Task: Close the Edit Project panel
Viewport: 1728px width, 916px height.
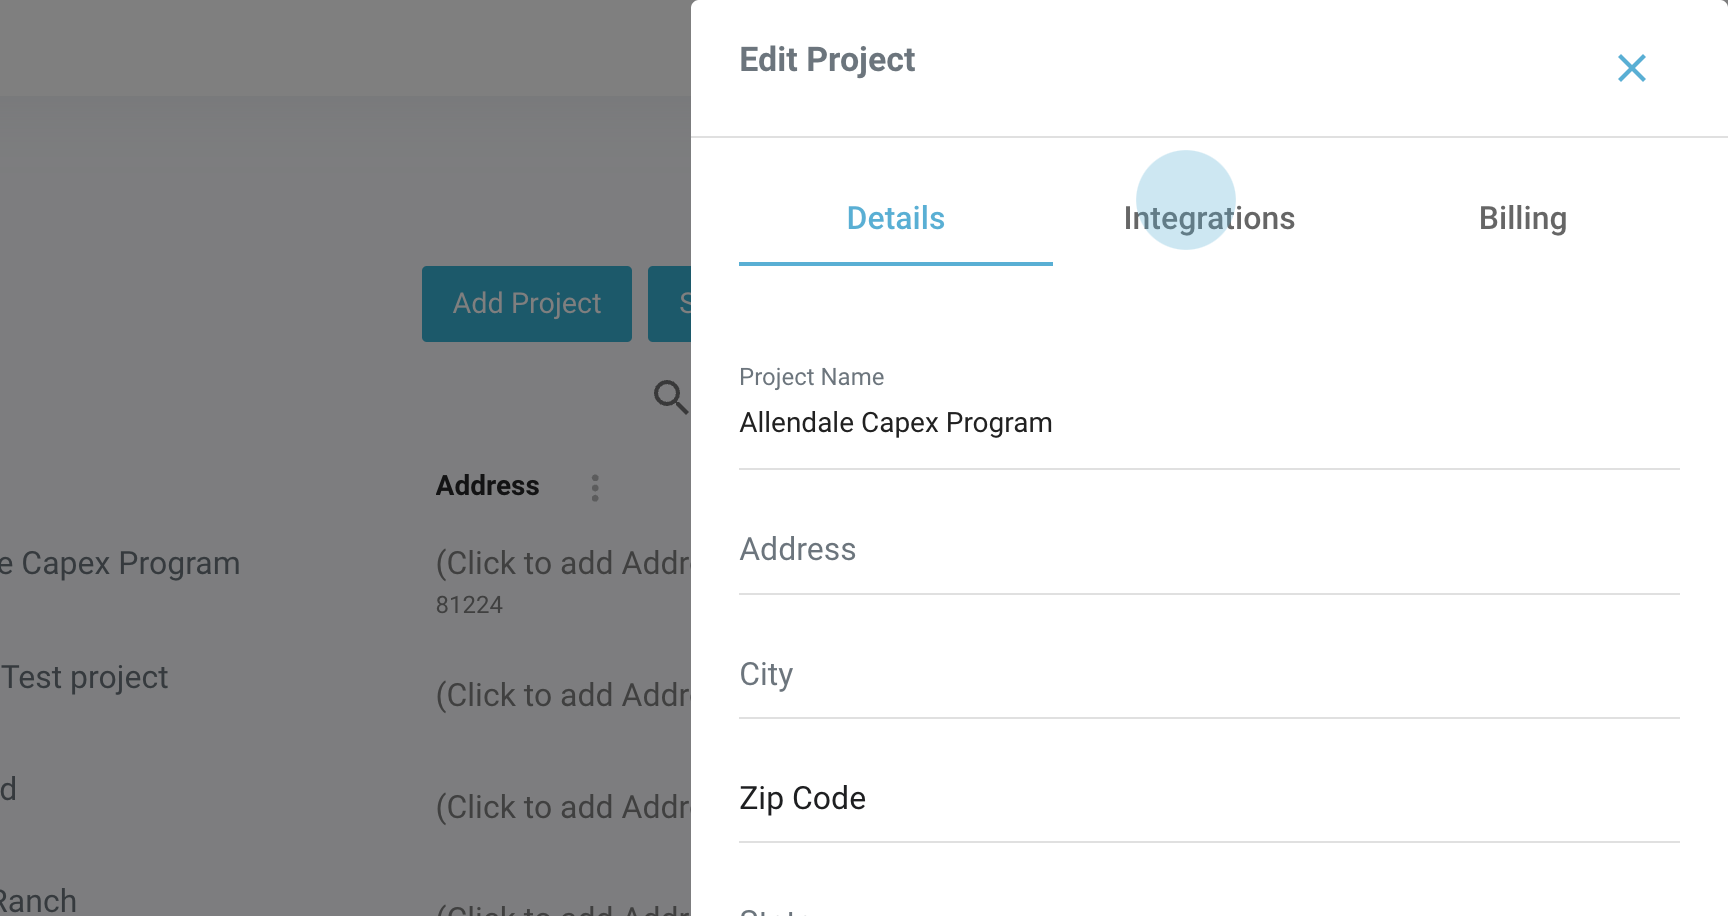Action: pos(1631,68)
